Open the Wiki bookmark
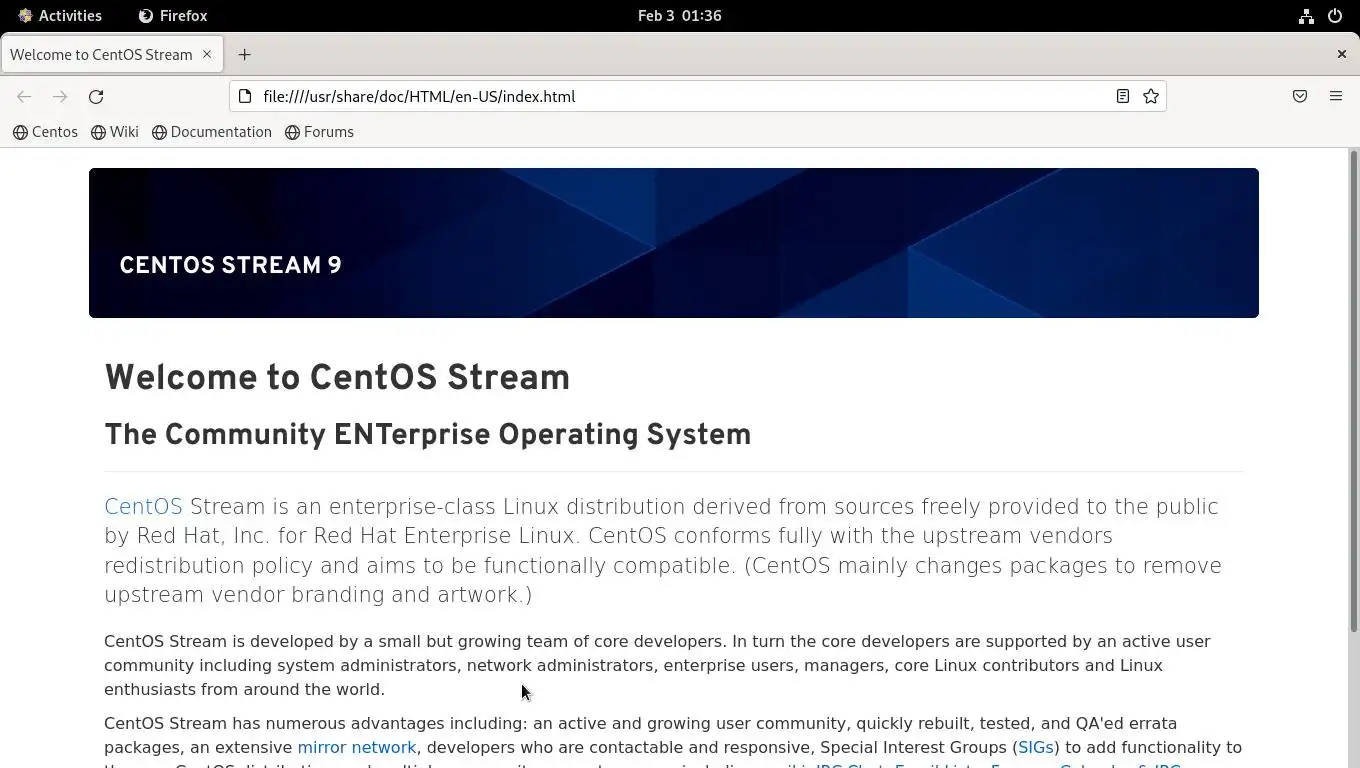 coord(115,132)
